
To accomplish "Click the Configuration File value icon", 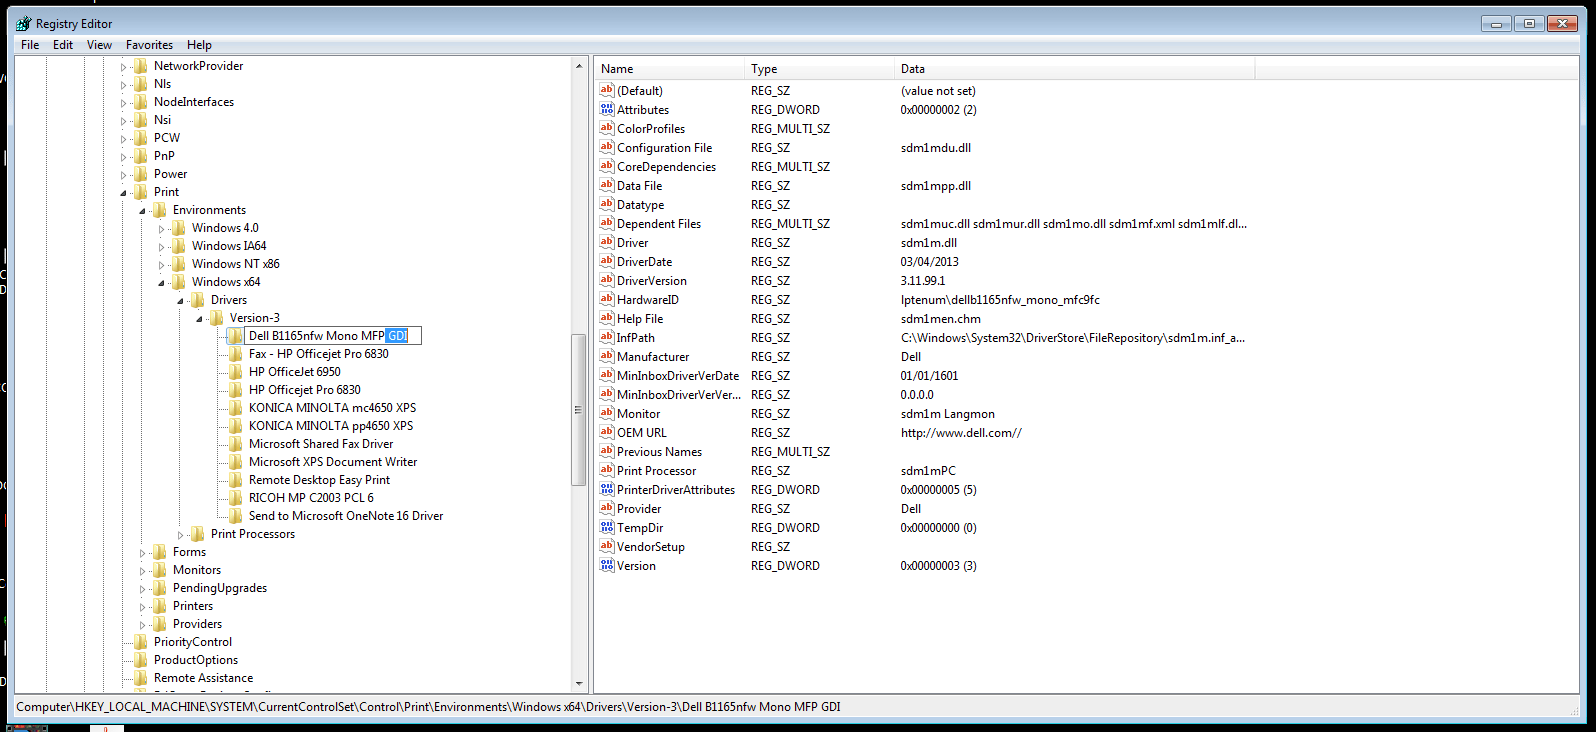I will 607,147.
